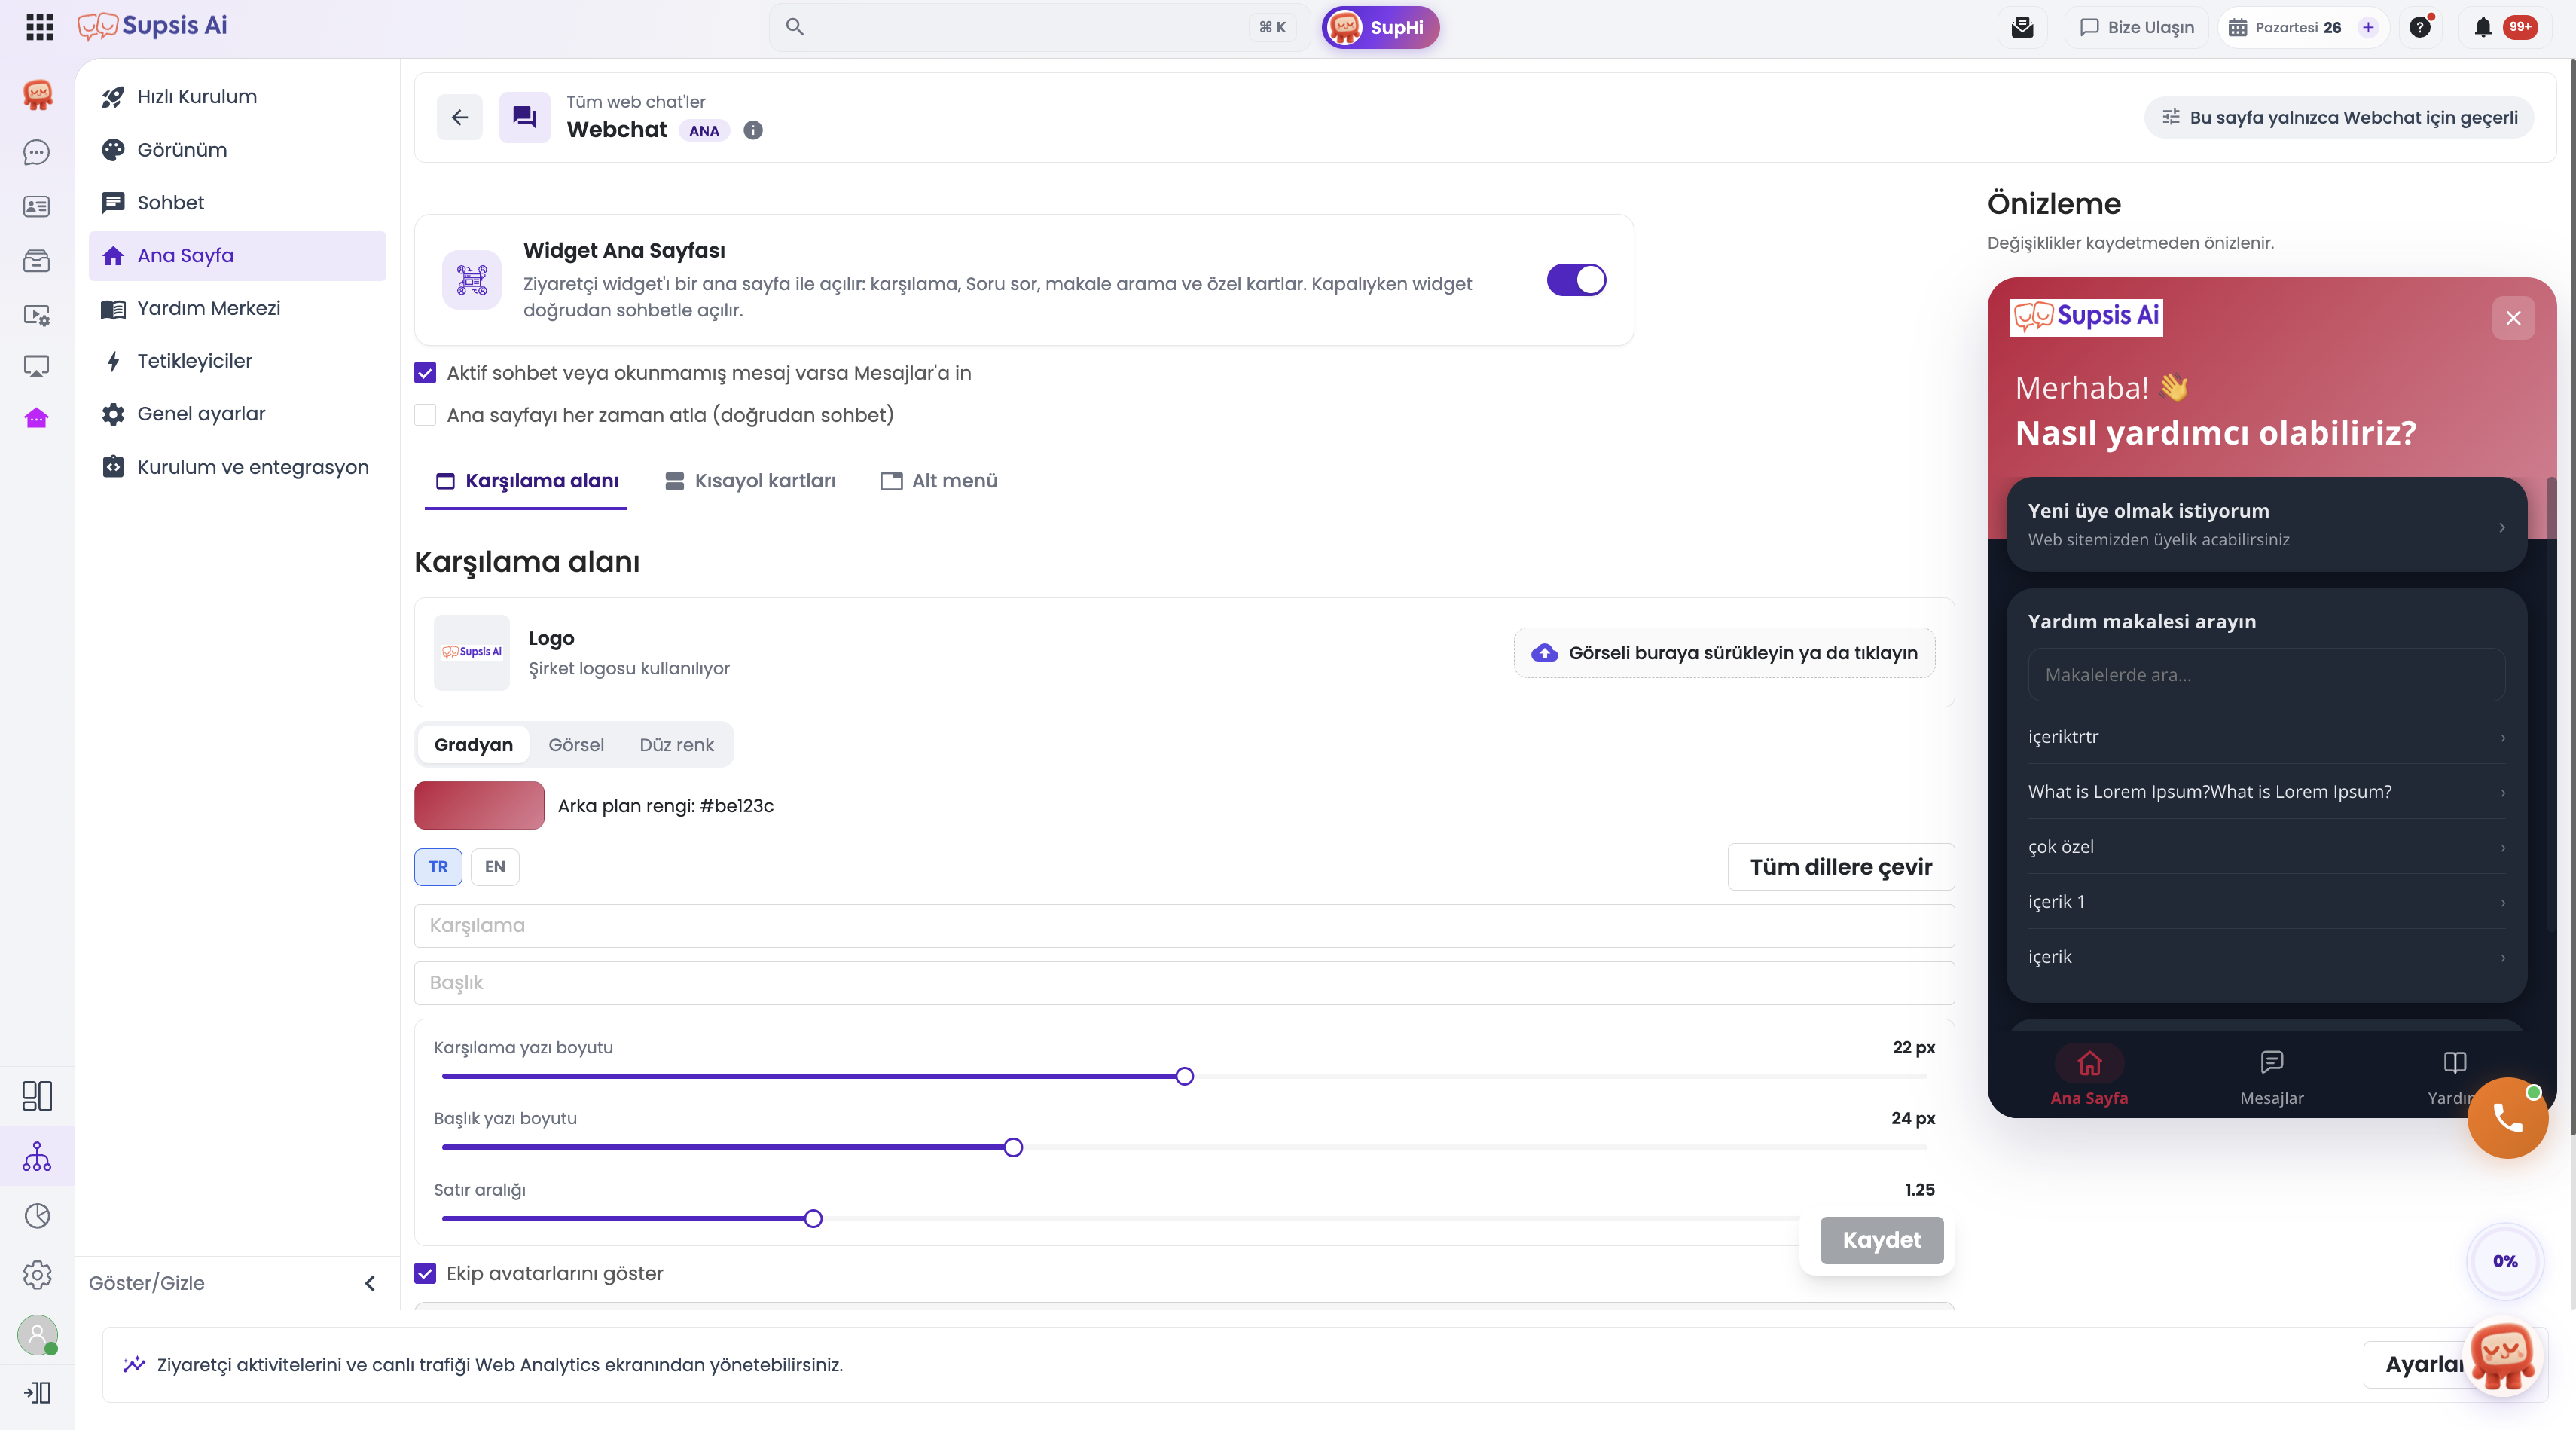This screenshot has width=2576, height=1430.
Task: Click the search magnifier icon
Action: pyautogui.click(x=795, y=27)
